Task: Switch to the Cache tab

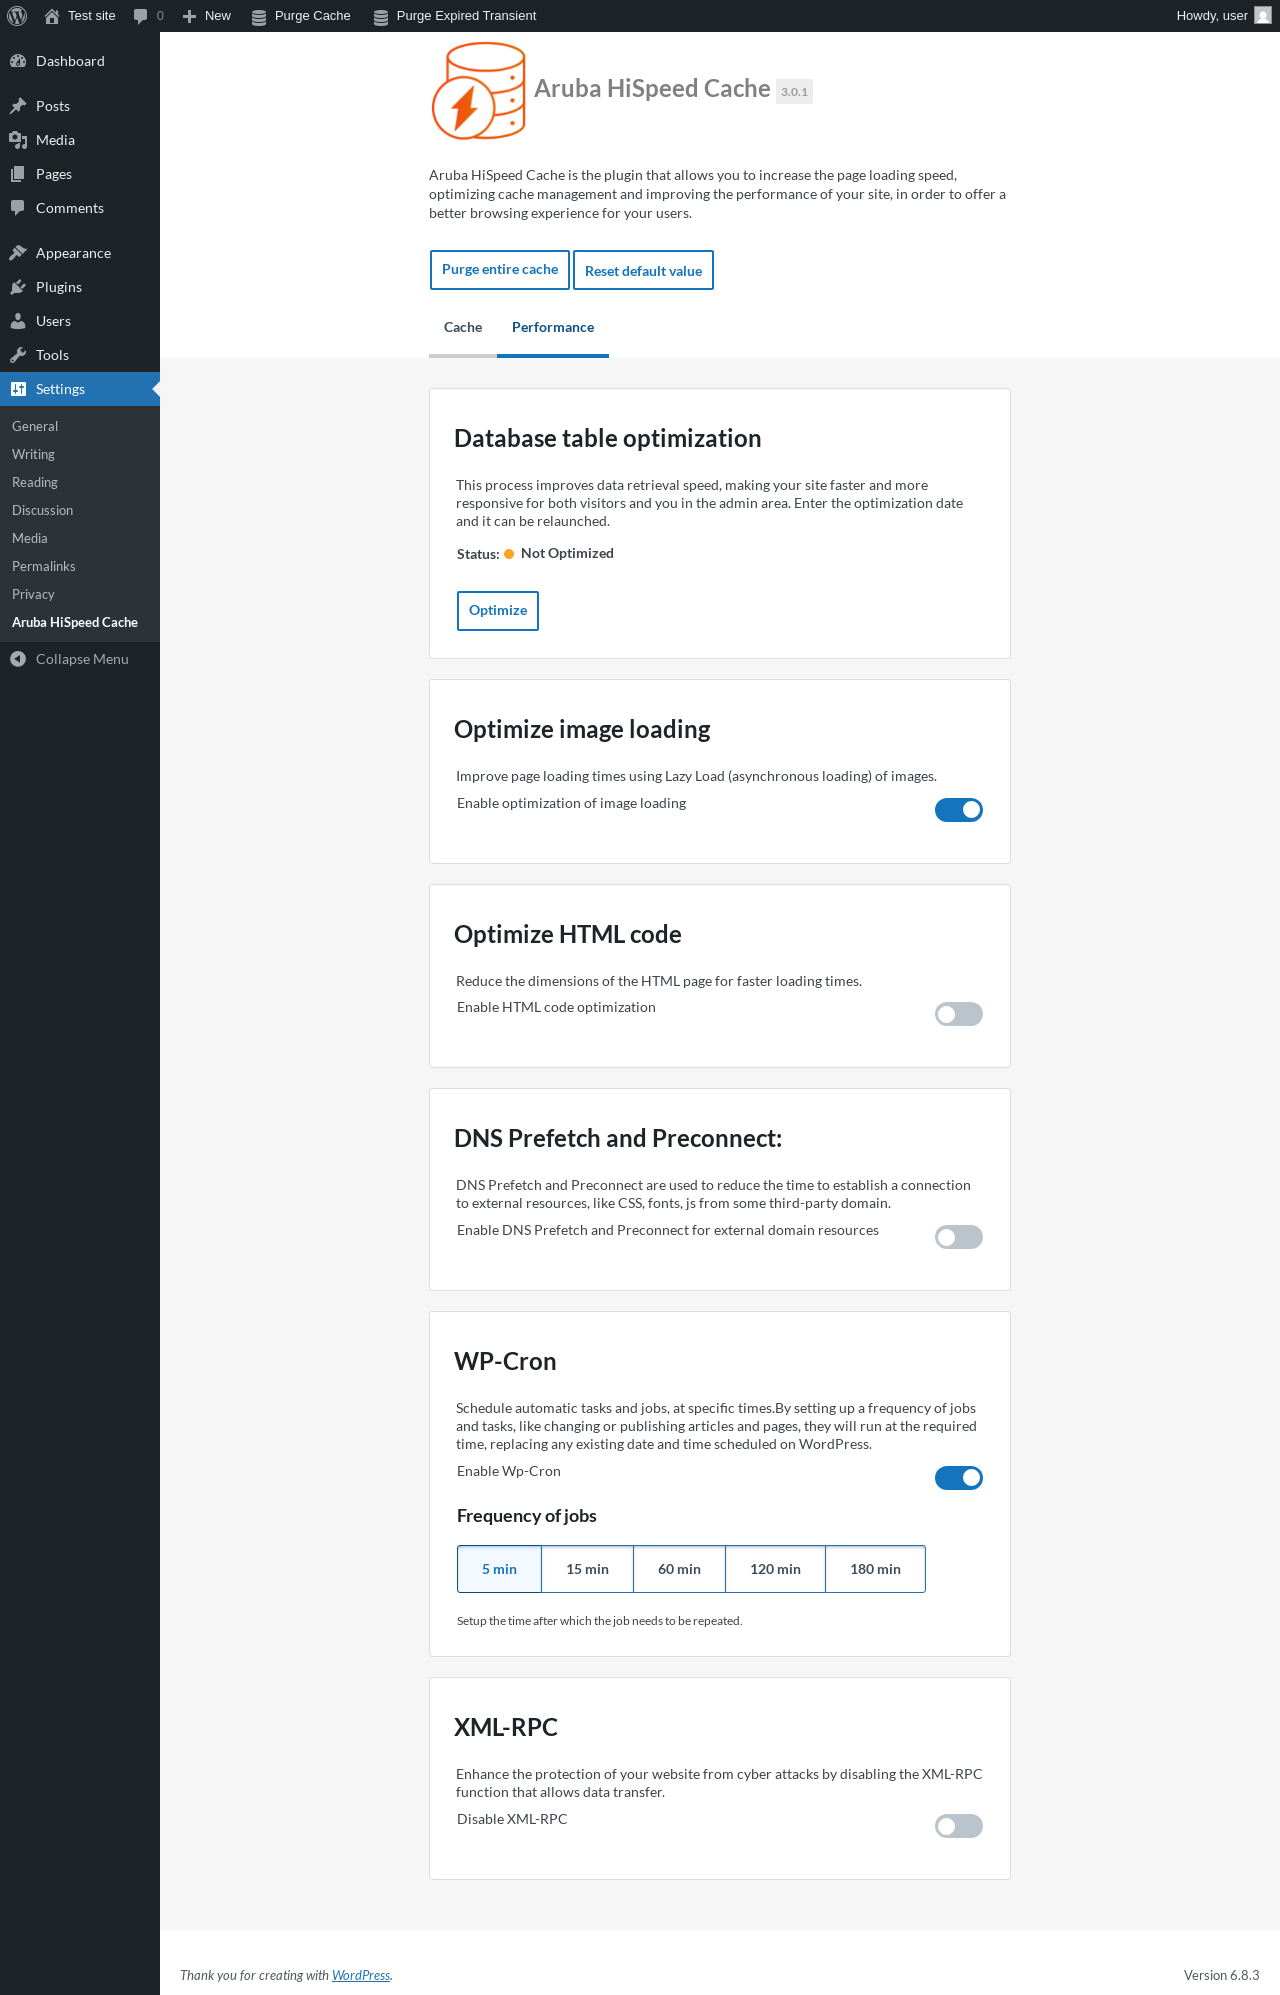Action: pos(463,327)
